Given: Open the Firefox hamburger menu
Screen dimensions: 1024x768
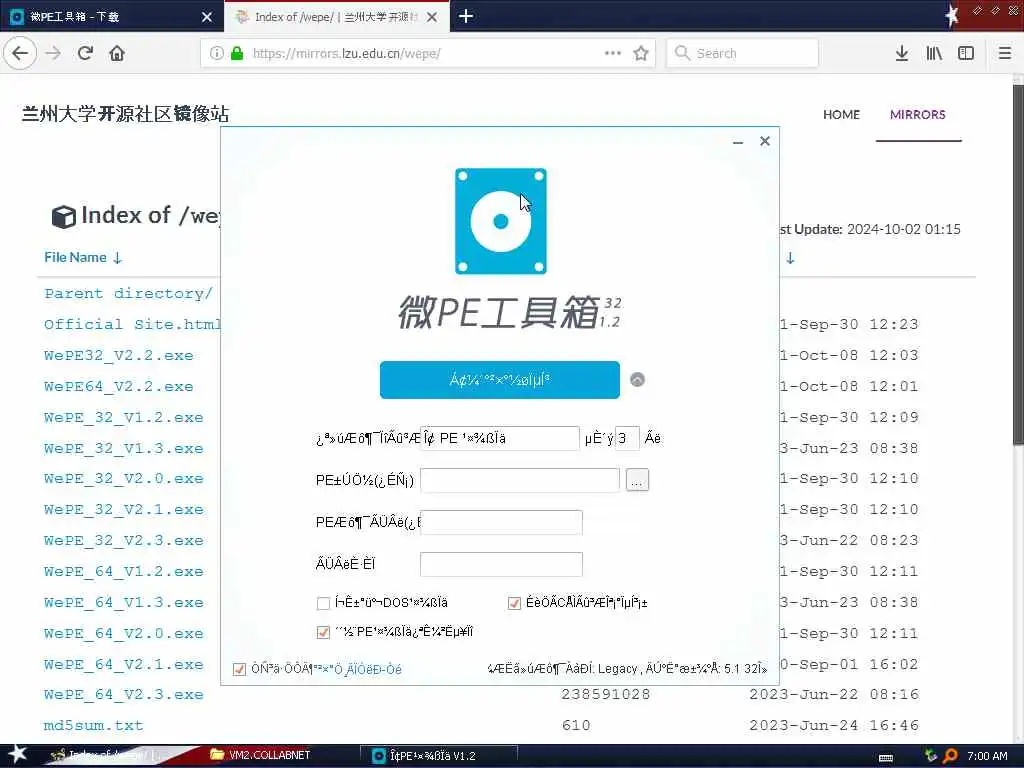Looking at the screenshot, I should pyautogui.click(x=1005, y=53).
